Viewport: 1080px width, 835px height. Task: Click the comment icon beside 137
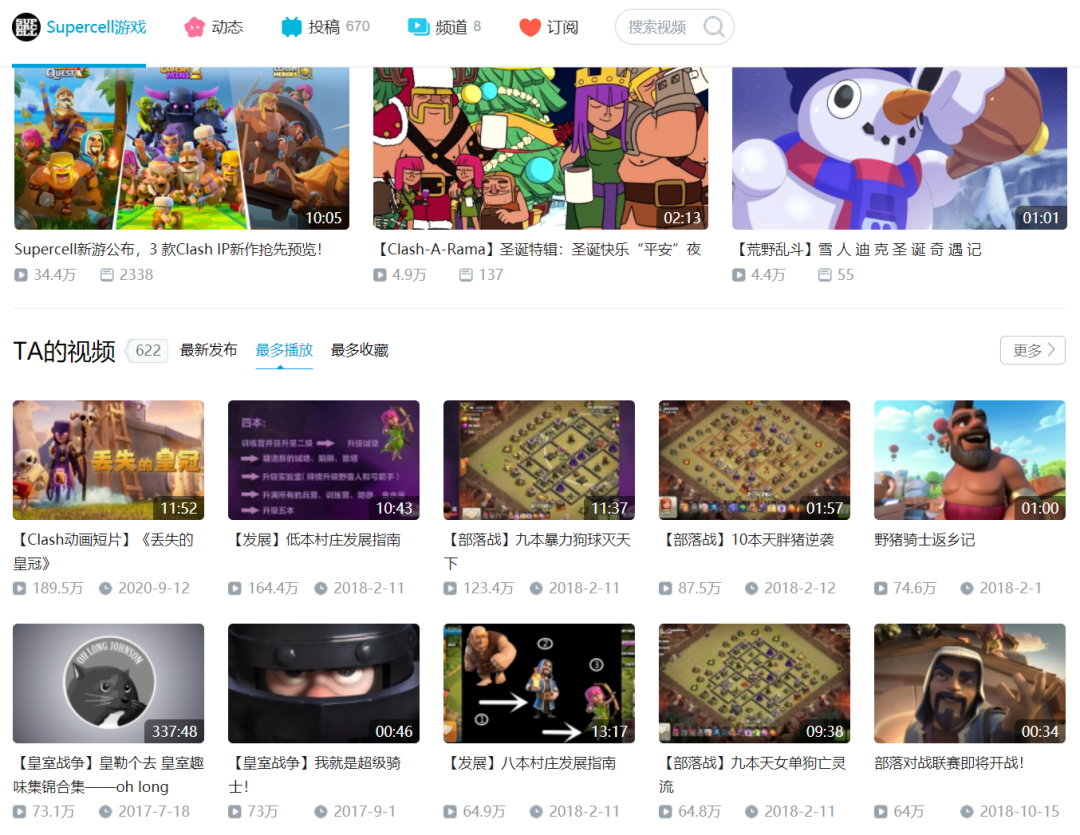pyautogui.click(x=466, y=275)
